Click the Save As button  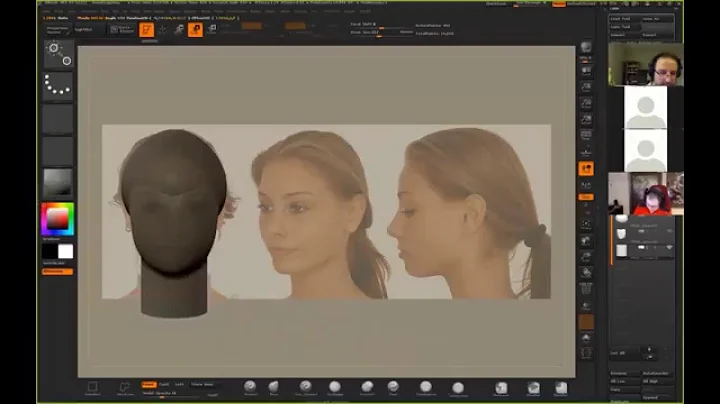[658, 18]
